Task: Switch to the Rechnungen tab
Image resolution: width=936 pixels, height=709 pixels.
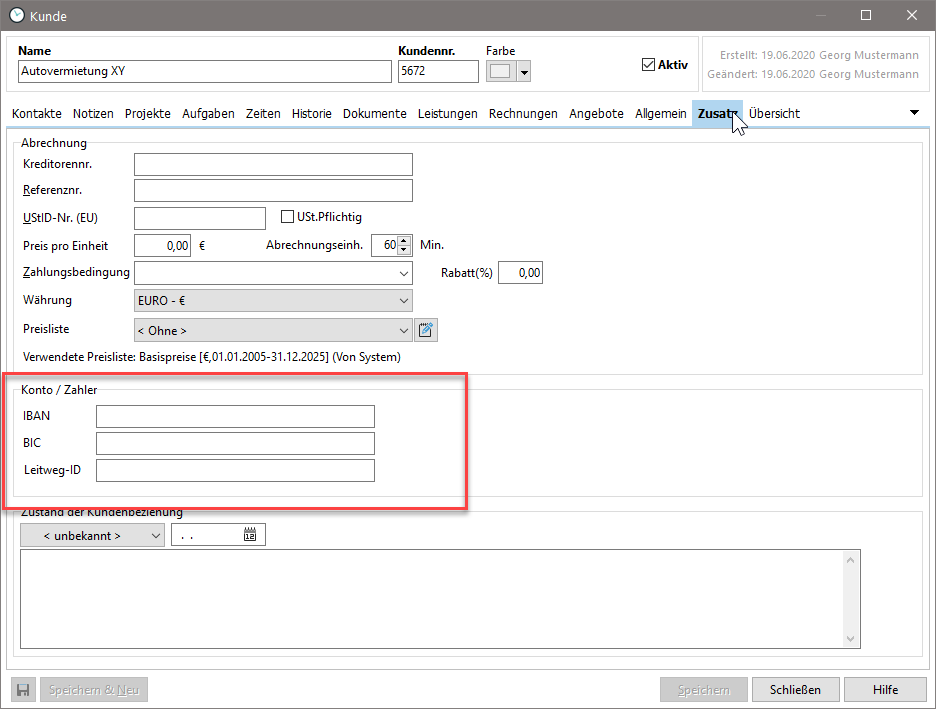Action: coord(523,114)
